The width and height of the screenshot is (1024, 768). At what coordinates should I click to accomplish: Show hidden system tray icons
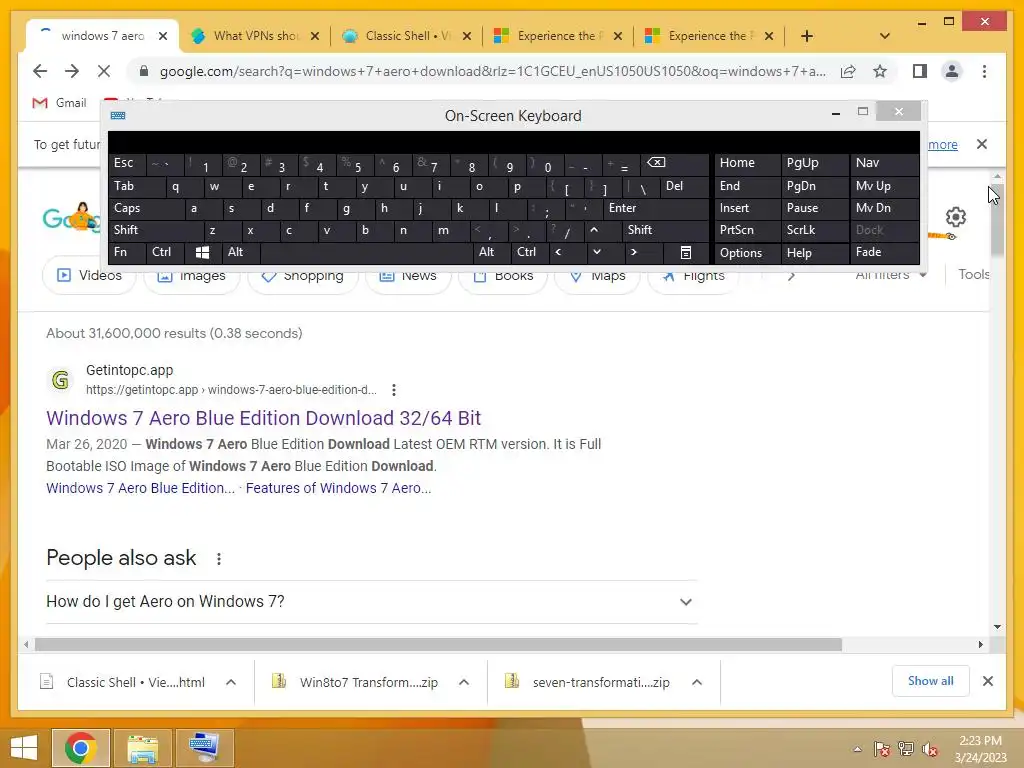857,749
